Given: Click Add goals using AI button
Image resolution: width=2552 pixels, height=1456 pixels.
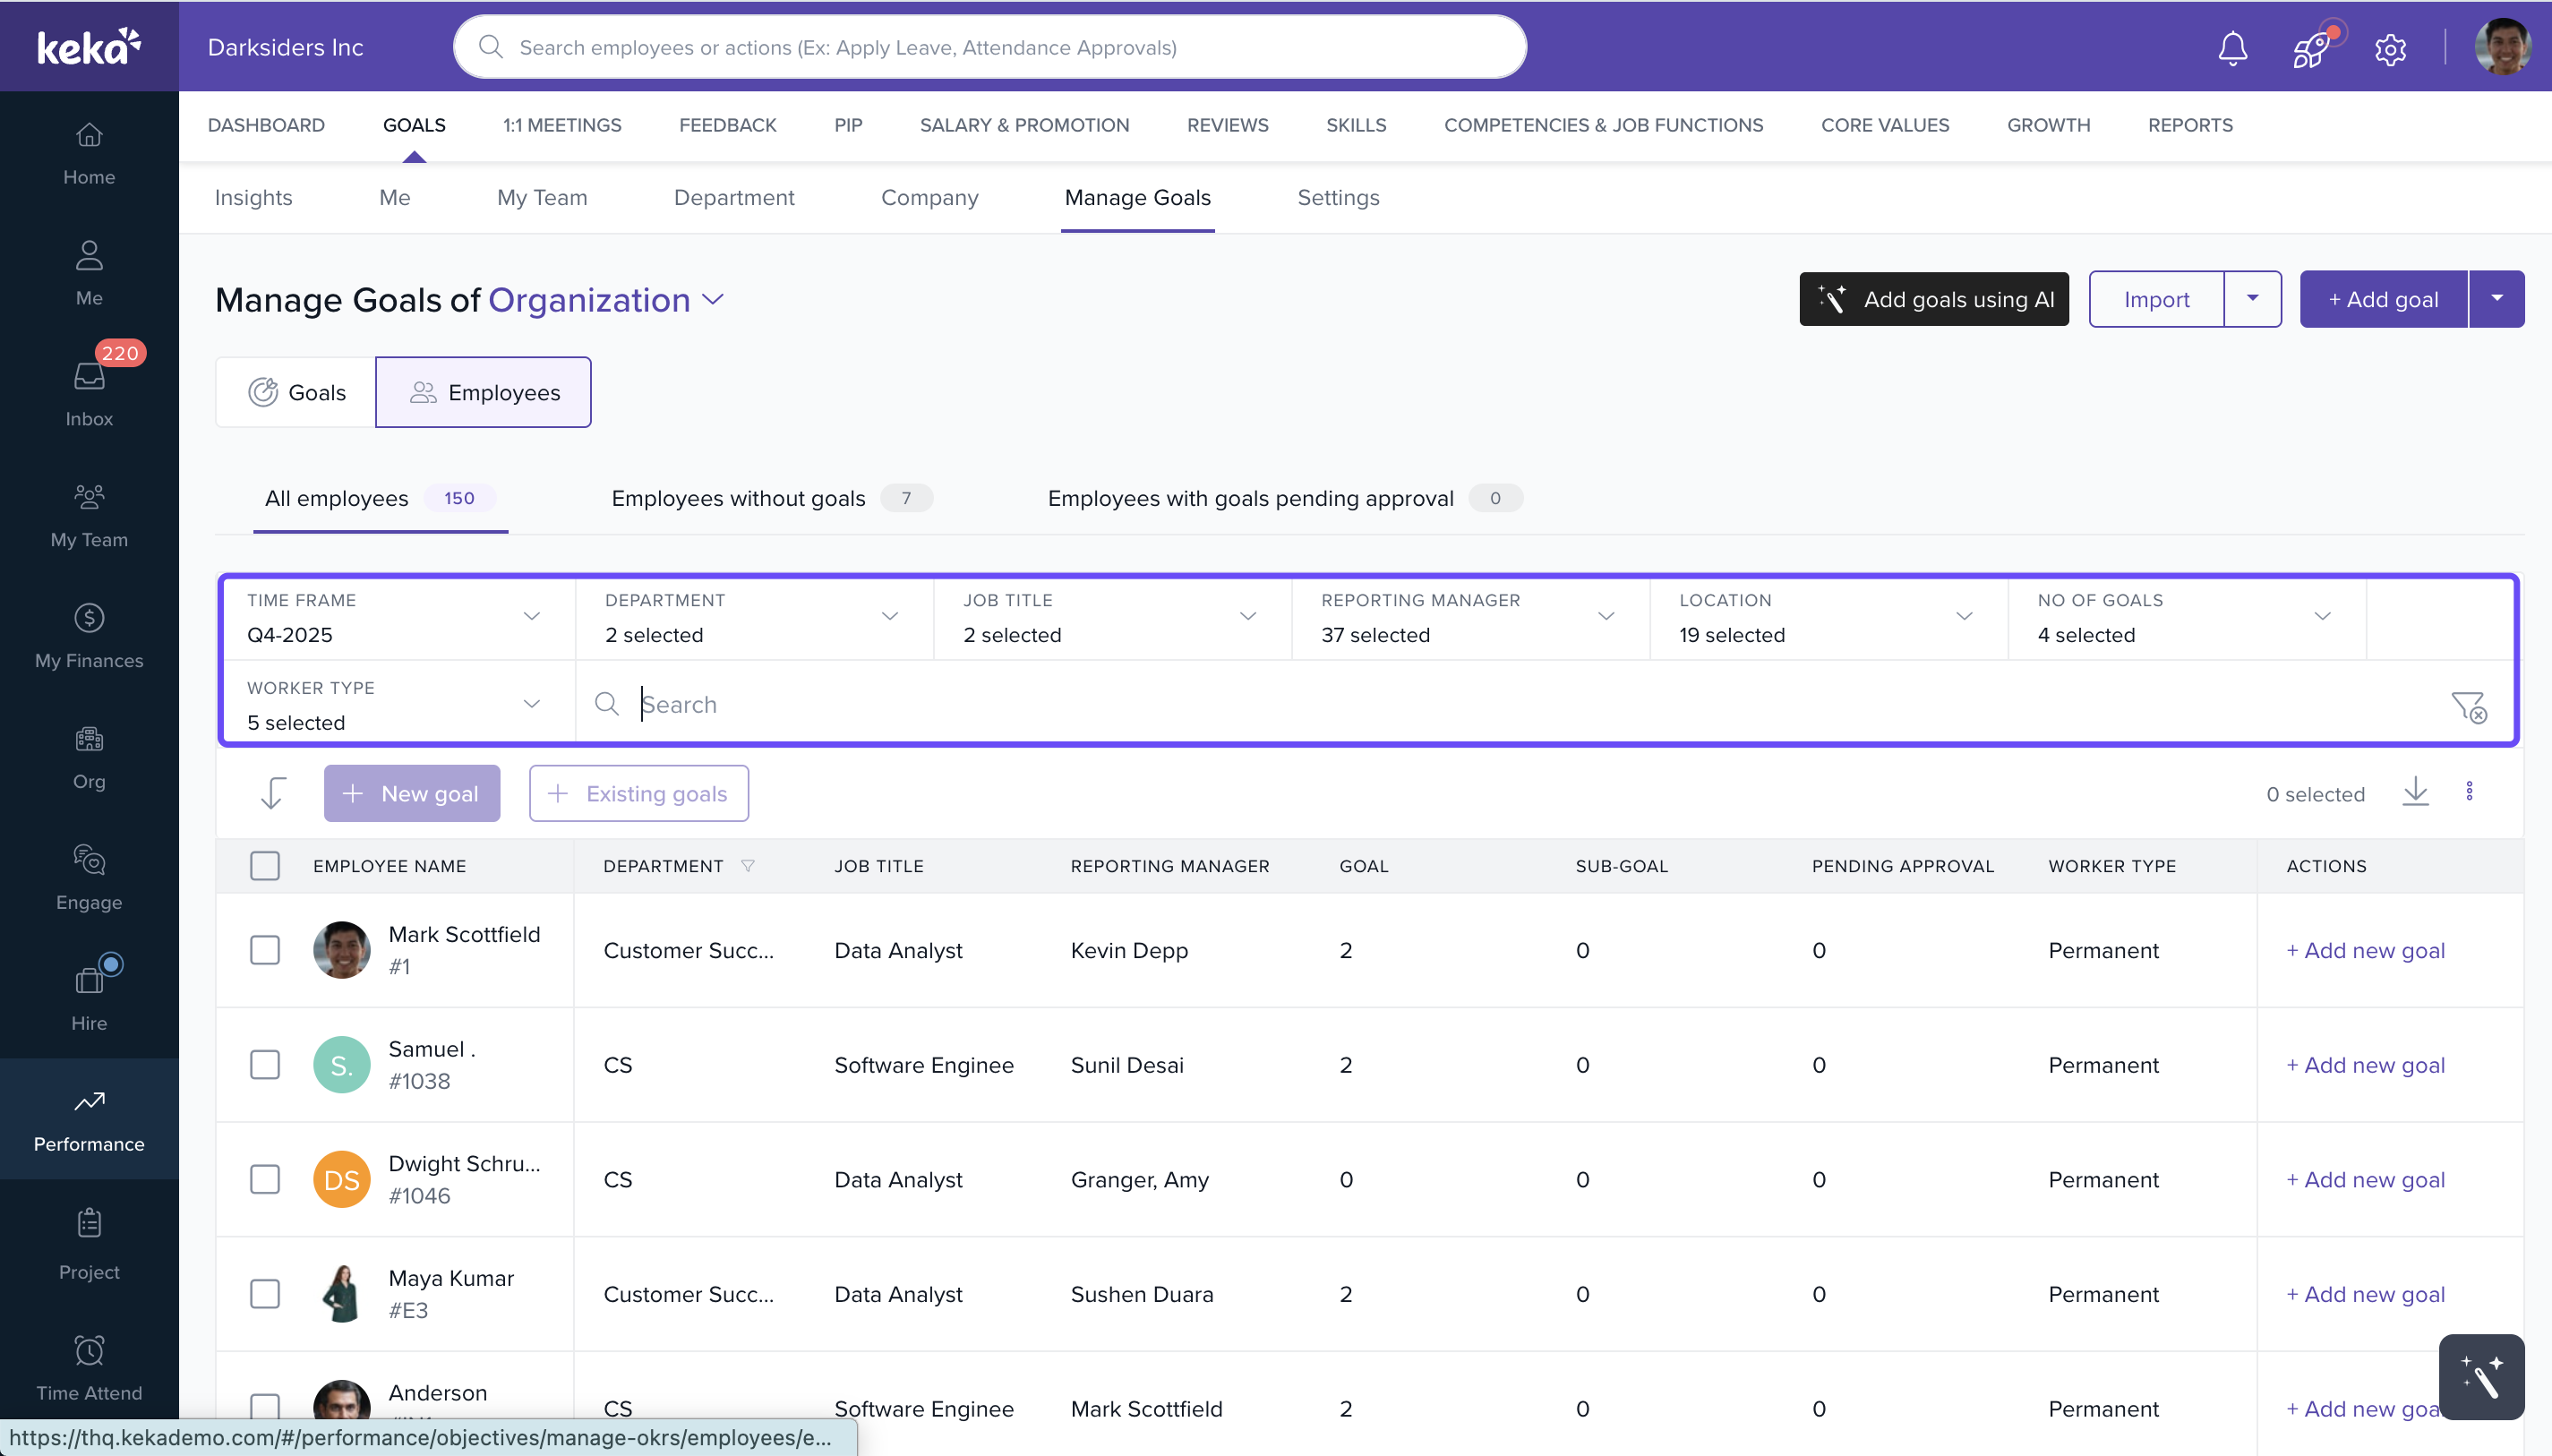Looking at the screenshot, I should [x=1934, y=299].
